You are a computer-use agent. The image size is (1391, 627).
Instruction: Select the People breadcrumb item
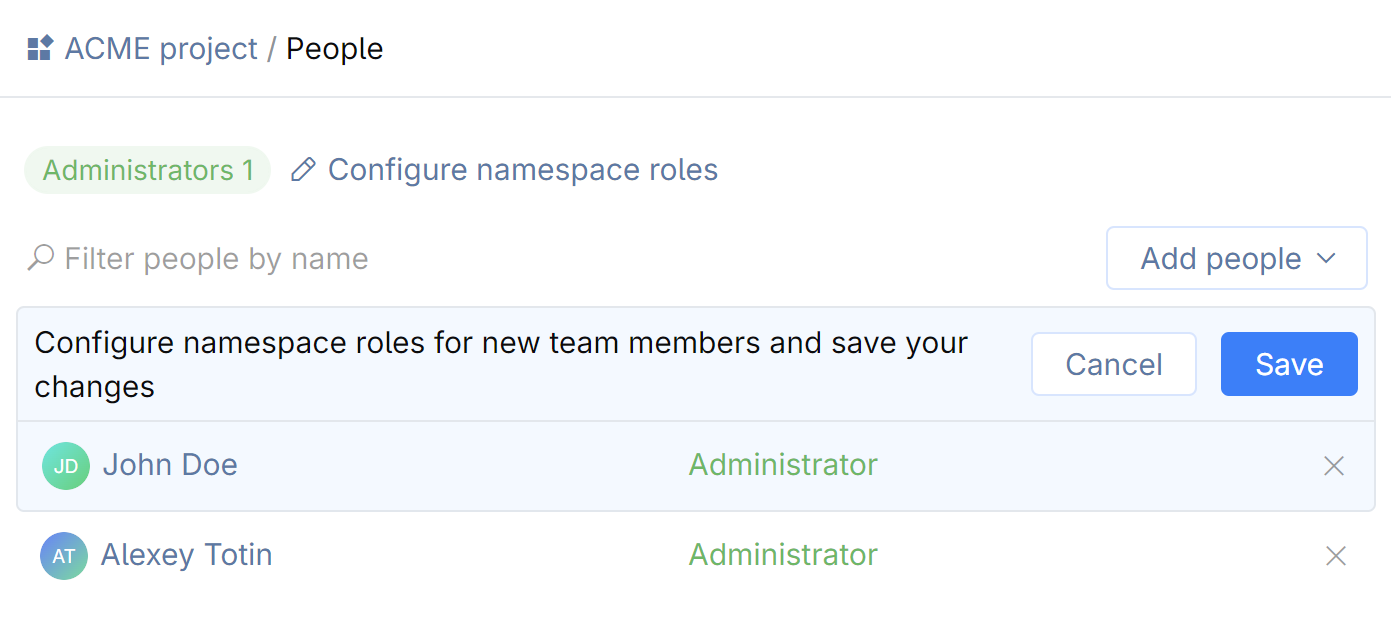pyautogui.click(x=334, y=48)
